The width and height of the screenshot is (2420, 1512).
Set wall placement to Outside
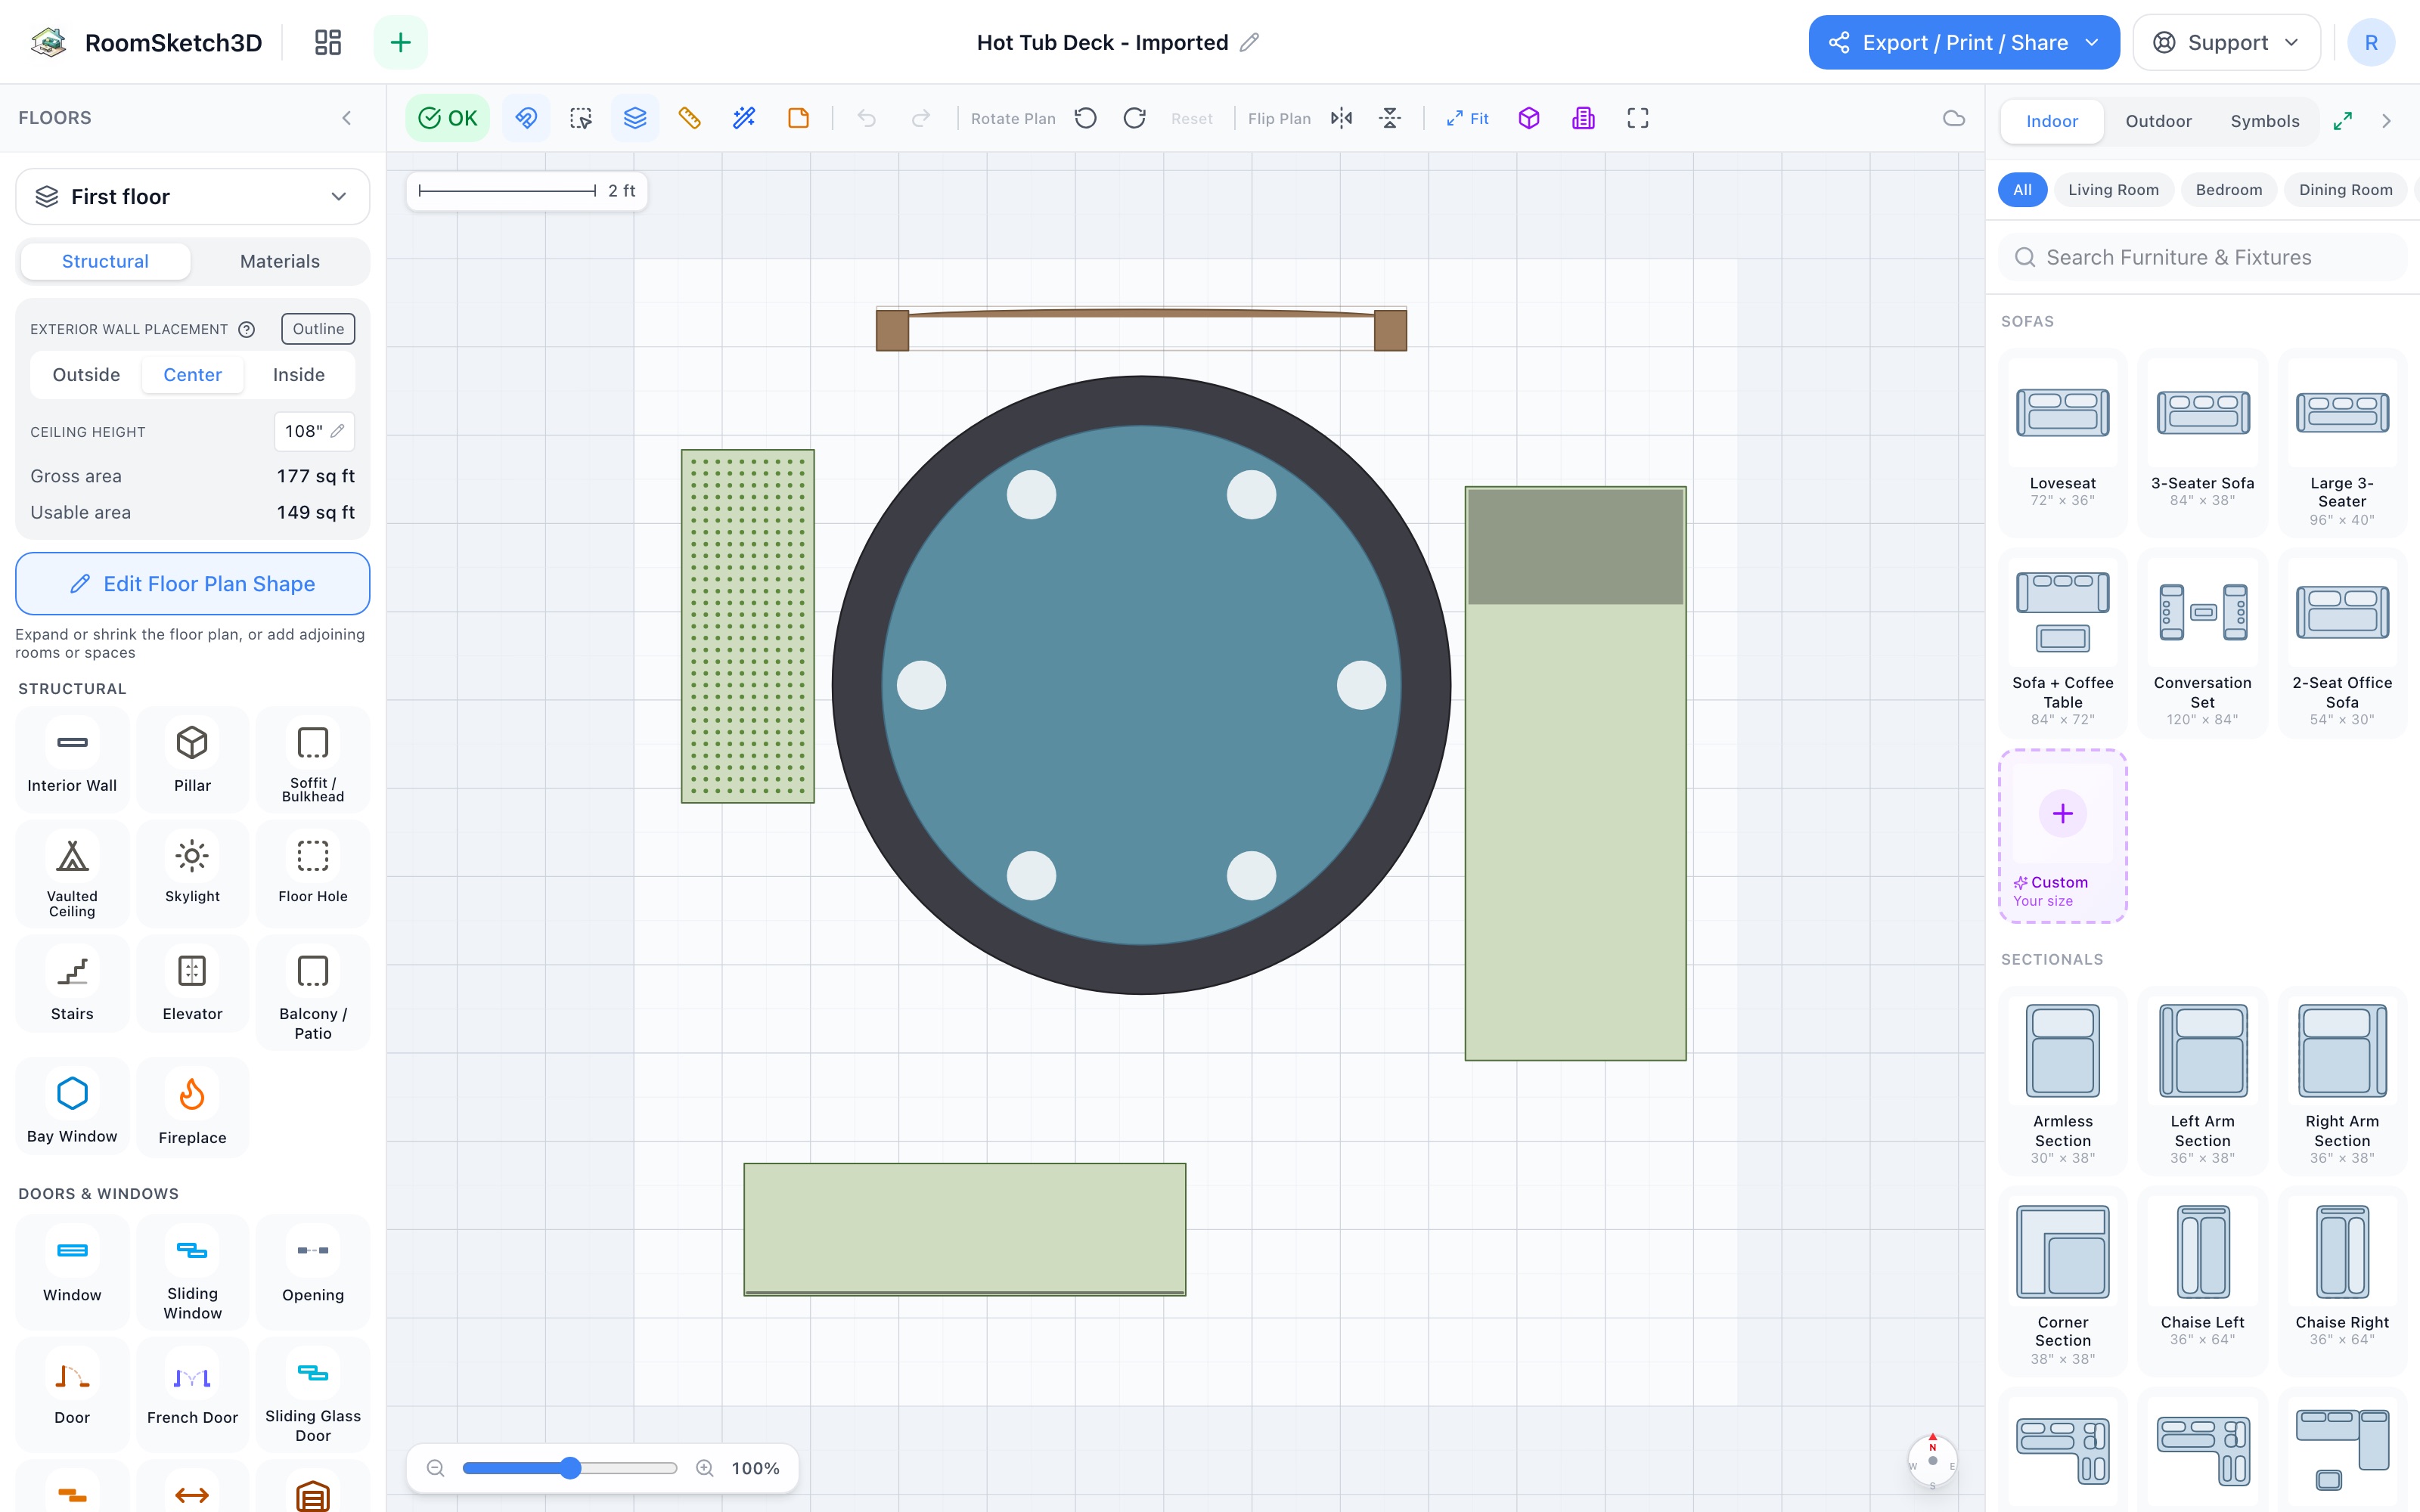pos(86,375)
